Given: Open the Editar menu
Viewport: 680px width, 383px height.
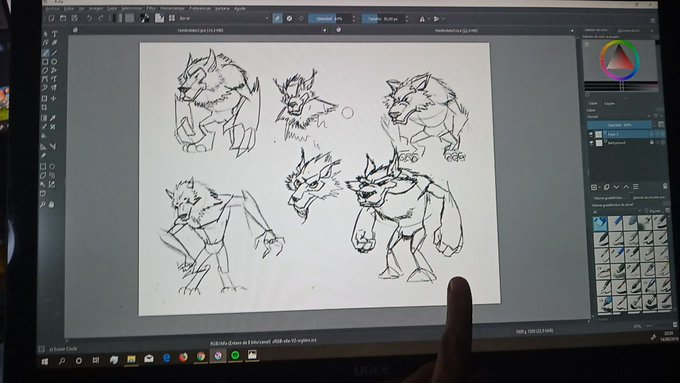Looking at the screenshot, I should click(x=69, y=8).
